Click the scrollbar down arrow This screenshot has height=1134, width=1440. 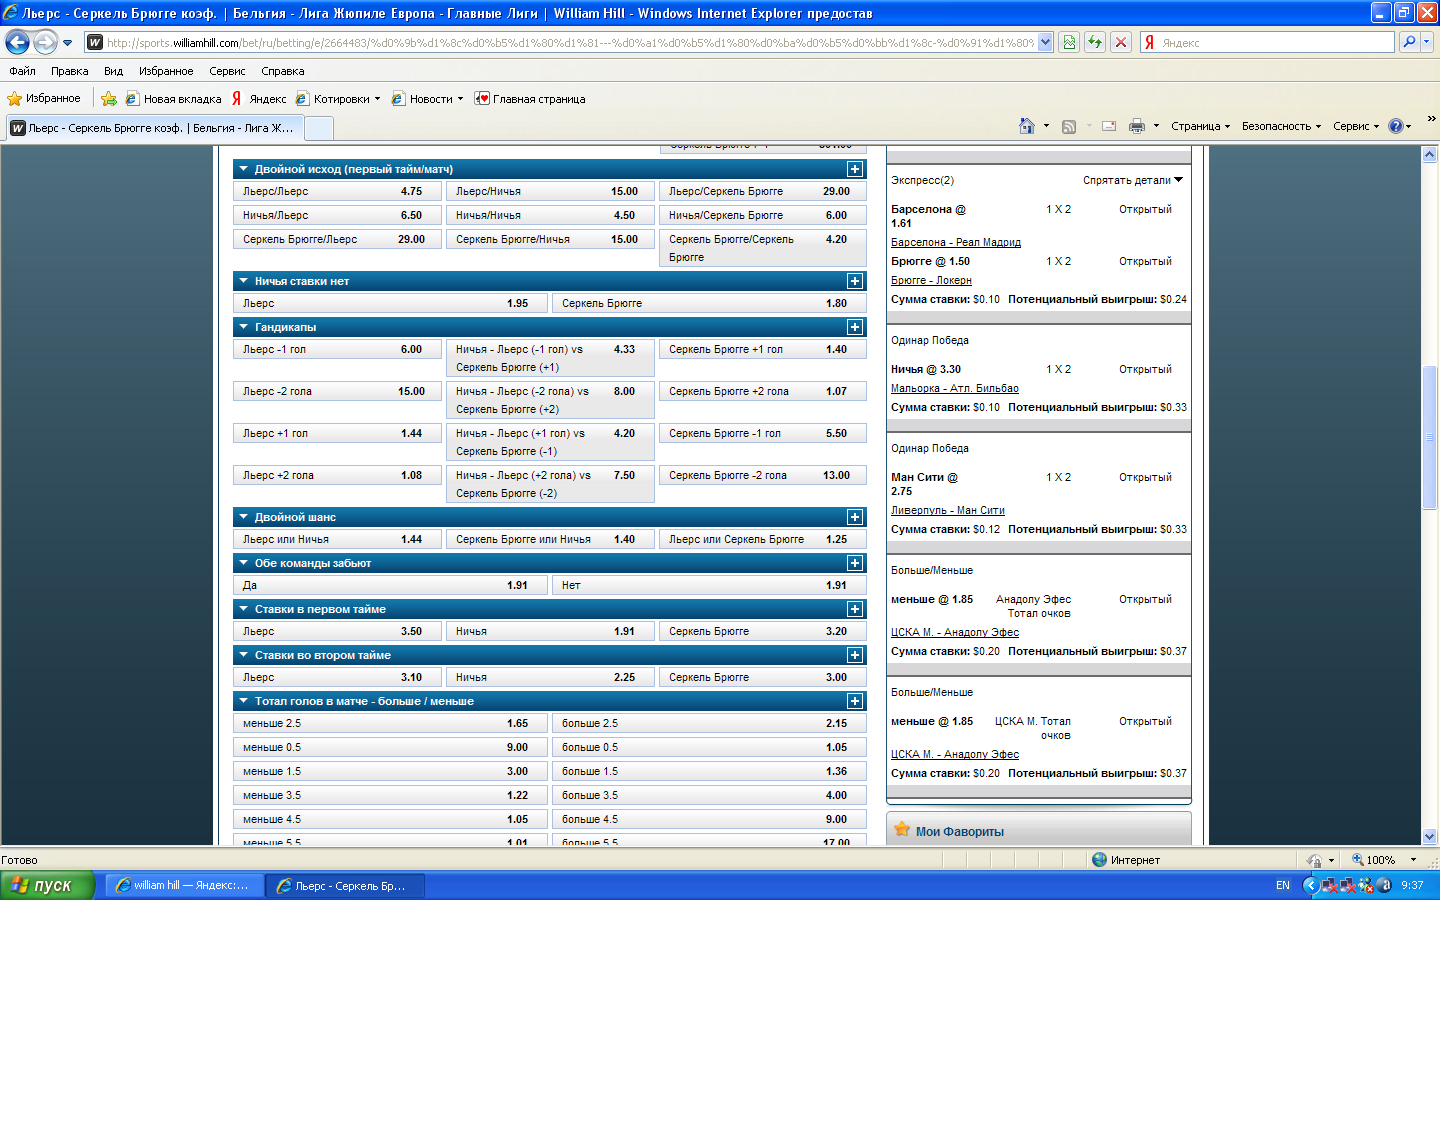(1430, 836)
